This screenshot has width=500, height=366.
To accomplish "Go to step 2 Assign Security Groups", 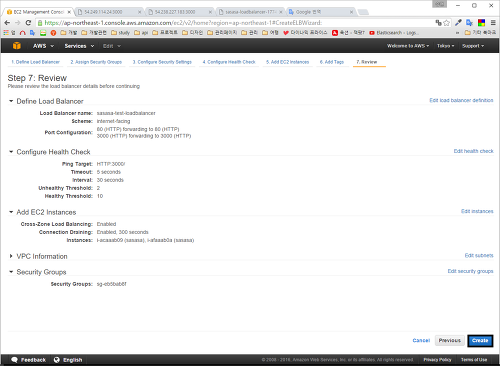I will [96, 62].
